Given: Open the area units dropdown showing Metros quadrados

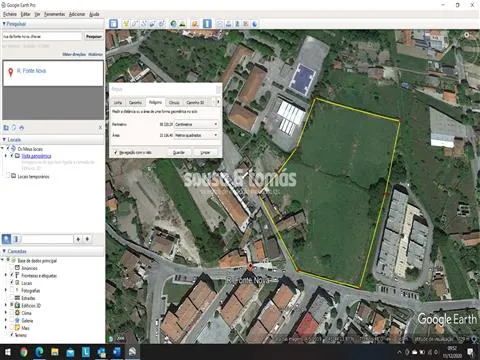Looking at the screenshot, I should coord(196,135).
